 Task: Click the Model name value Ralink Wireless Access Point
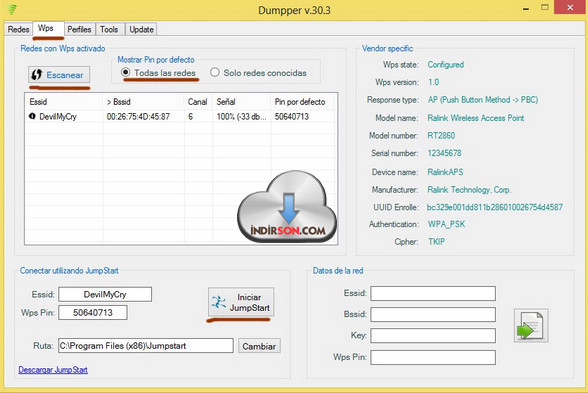coord(476,118)
